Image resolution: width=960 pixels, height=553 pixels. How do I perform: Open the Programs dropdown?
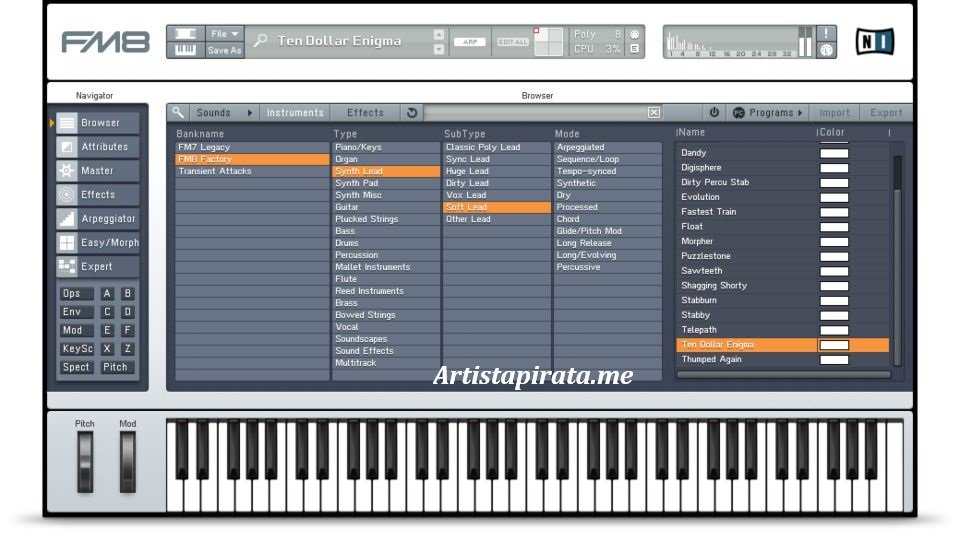pos(768,113)
